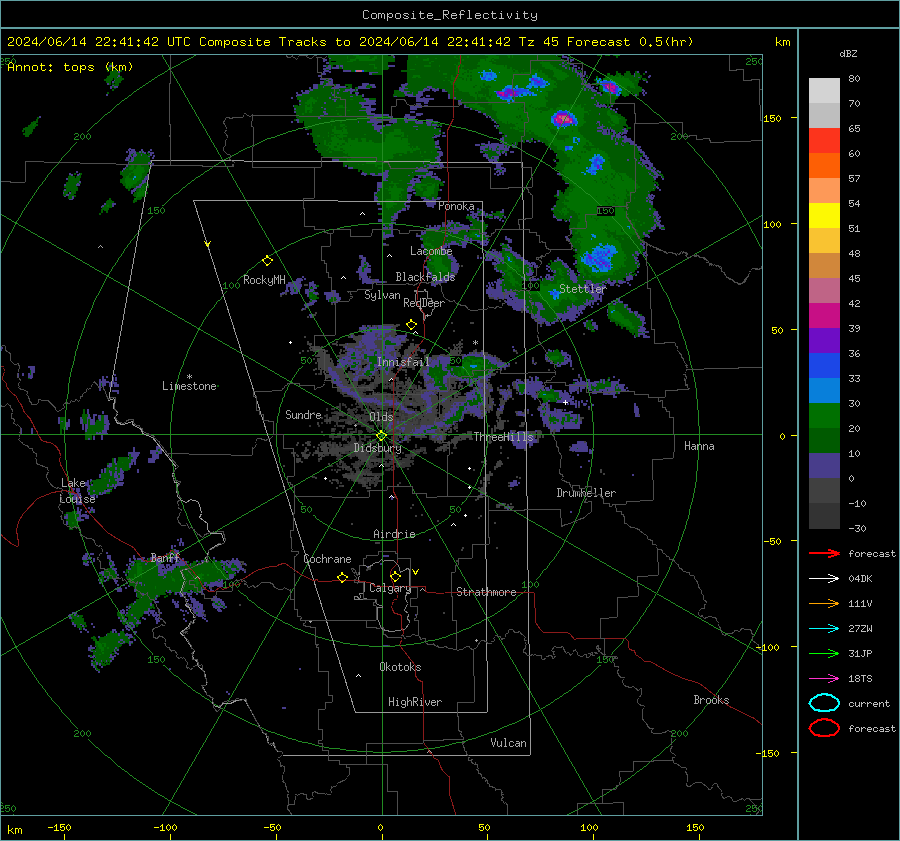Click the red 65-60 dBZ swatch
Screen dimensions: 900x841
point(824,141)
